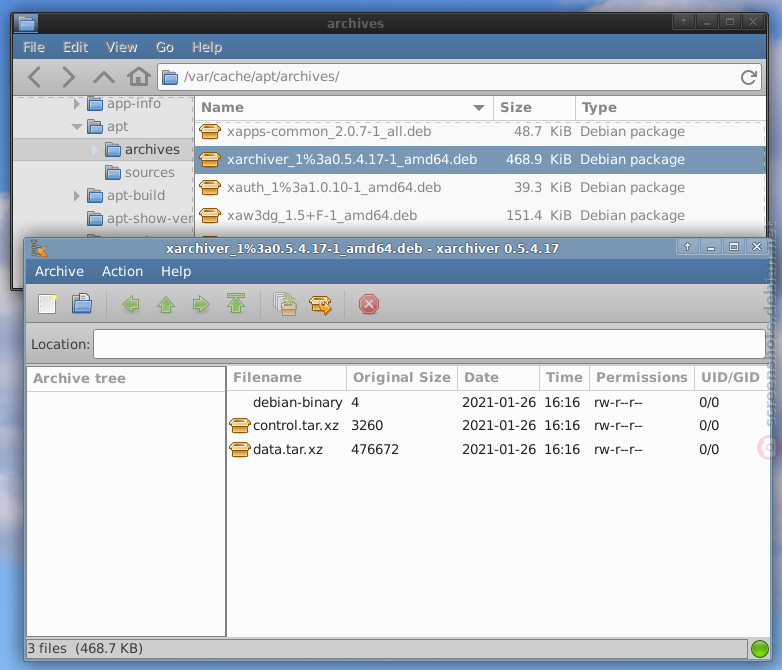This screenshot has height=670, width=782.
Task: Go forward with green right arrow
Action: coord(201,304)
